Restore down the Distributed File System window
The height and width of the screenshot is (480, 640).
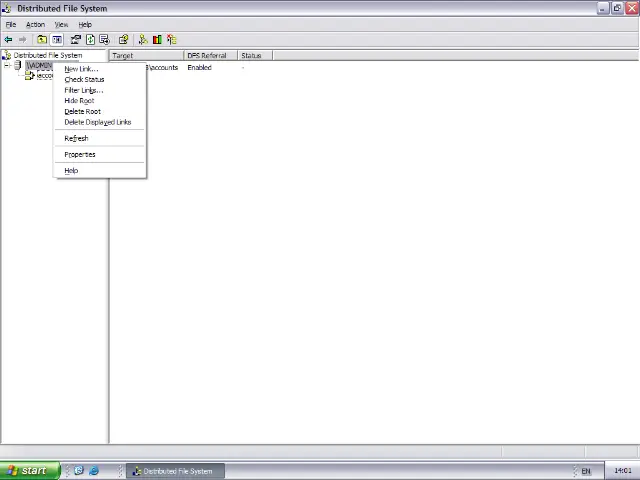coord(617,8)
